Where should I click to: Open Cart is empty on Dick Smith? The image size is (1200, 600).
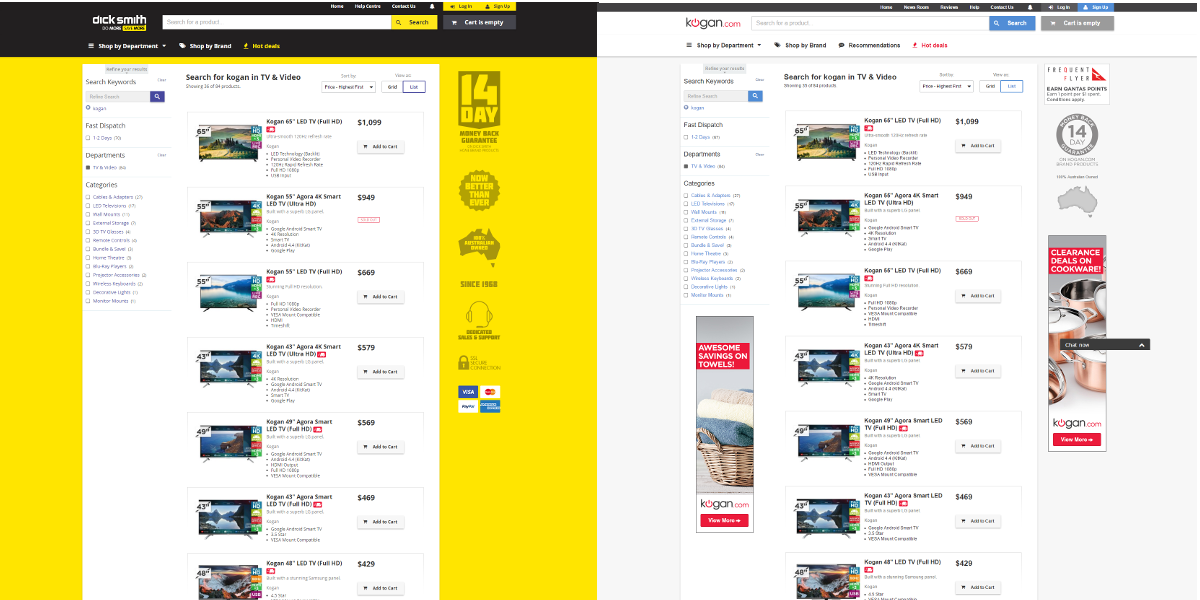coord(480,22)
